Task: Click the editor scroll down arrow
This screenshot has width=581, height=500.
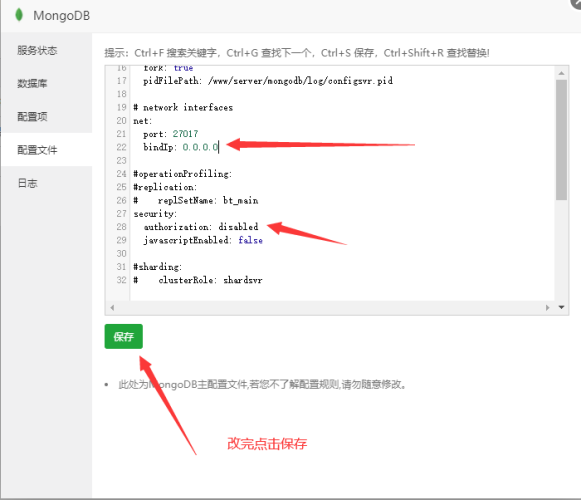Action: coord(561,307)
